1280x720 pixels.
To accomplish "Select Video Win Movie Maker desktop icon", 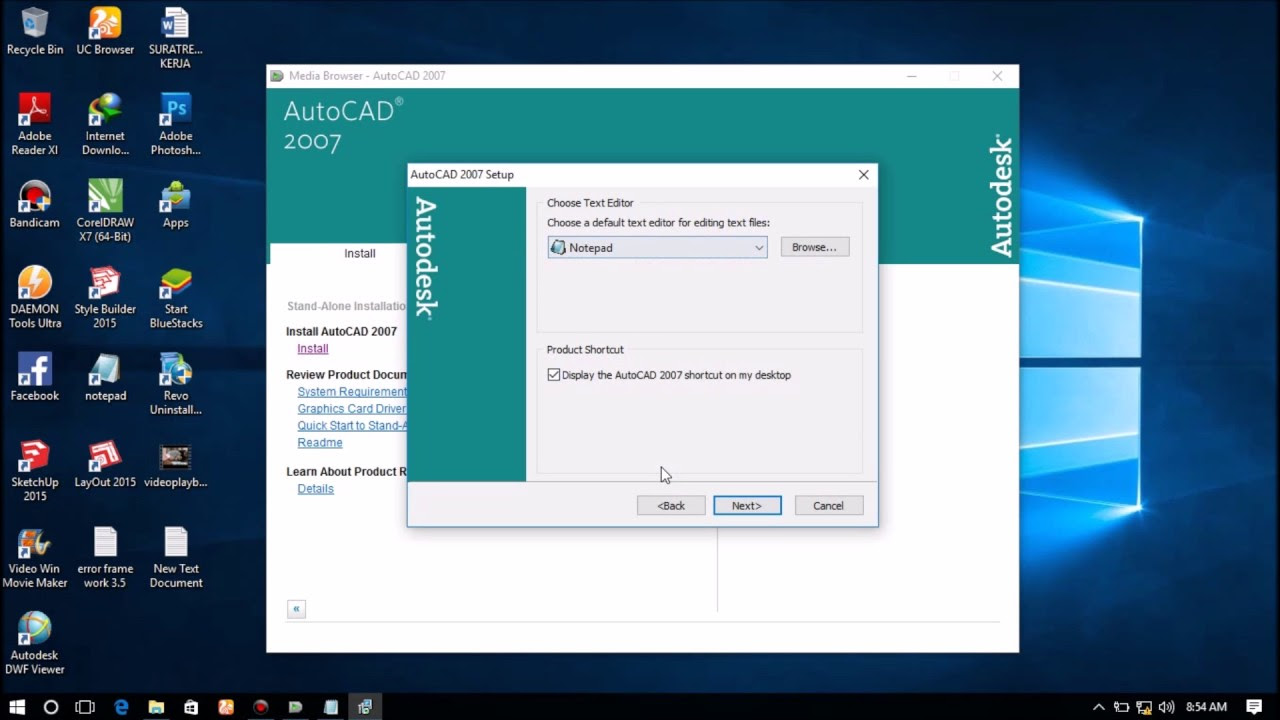I will [35, 557].
